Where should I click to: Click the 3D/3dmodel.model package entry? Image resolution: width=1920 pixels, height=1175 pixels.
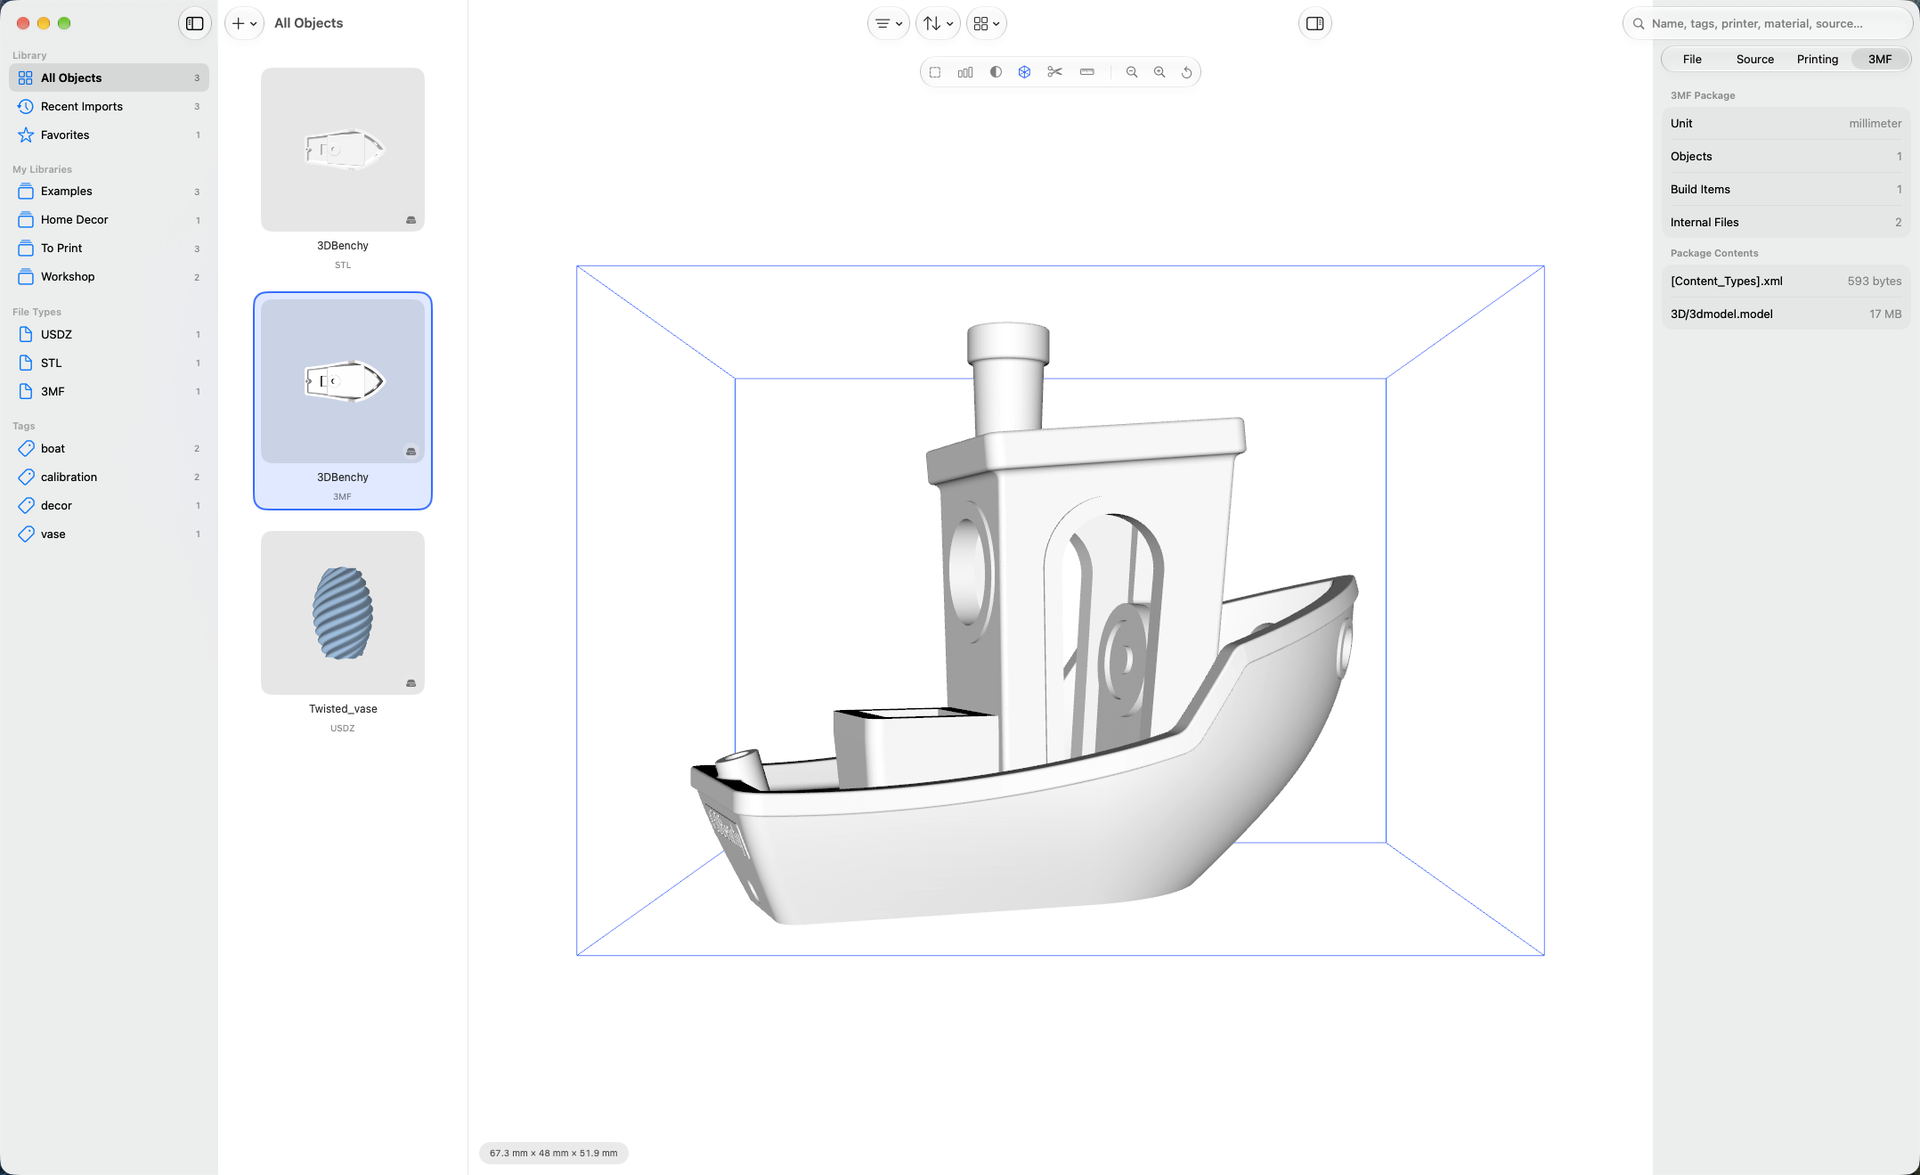(1786, 314)
